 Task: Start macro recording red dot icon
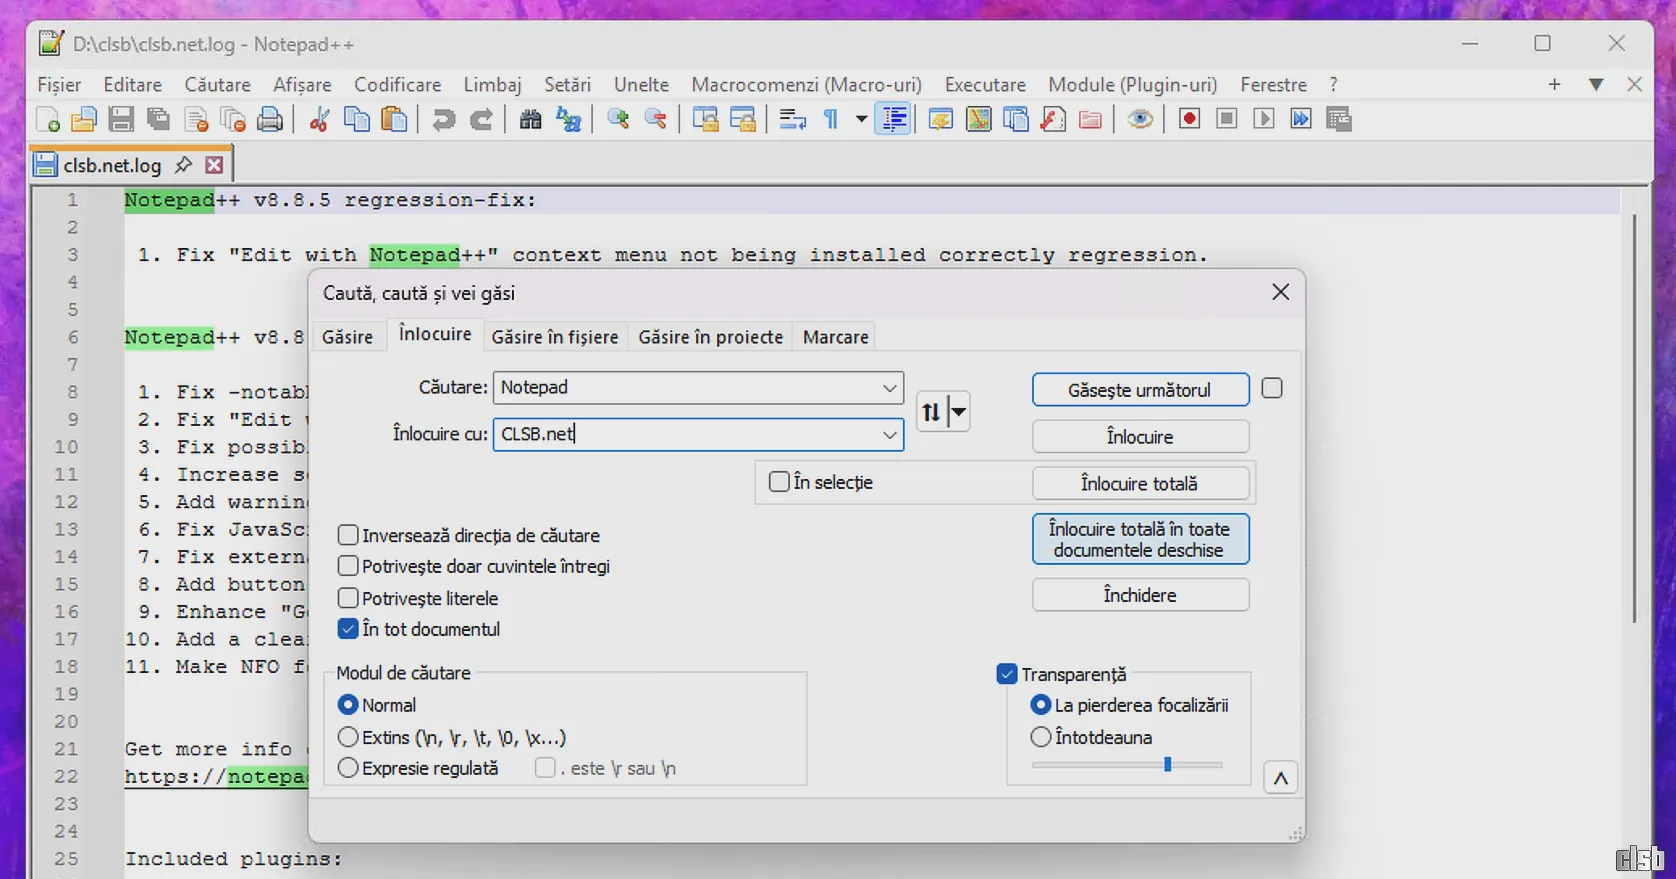click(x=1189, y=120)
